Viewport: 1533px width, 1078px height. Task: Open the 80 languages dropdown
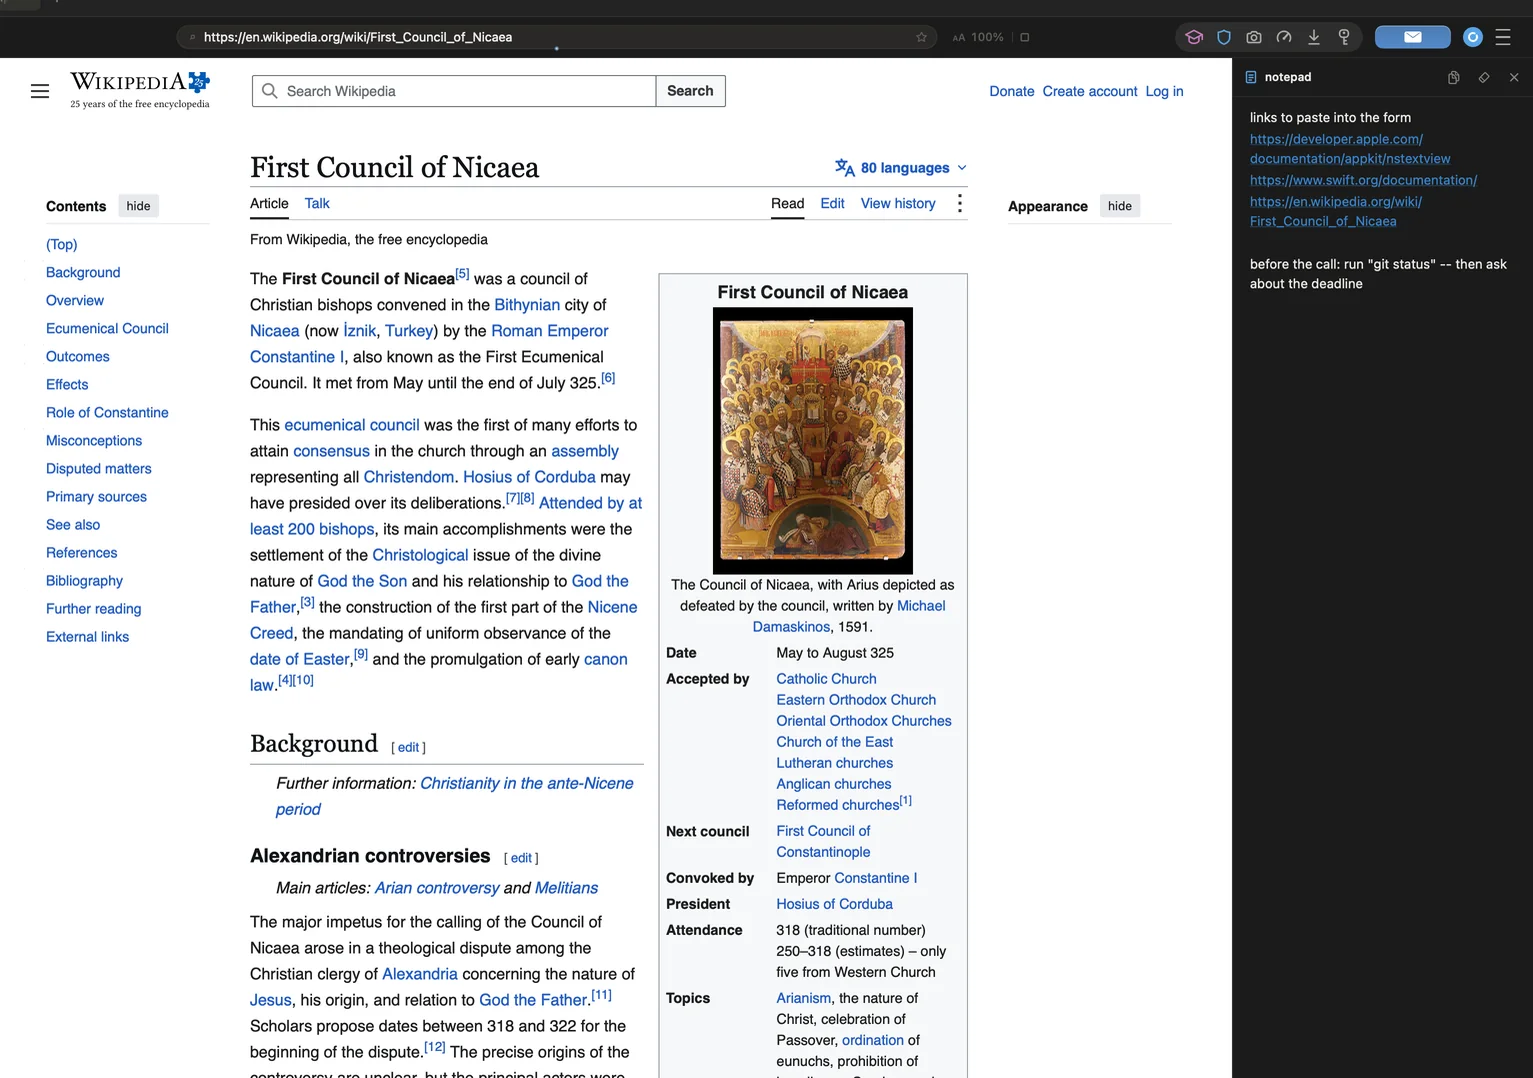tap(901, 168)
